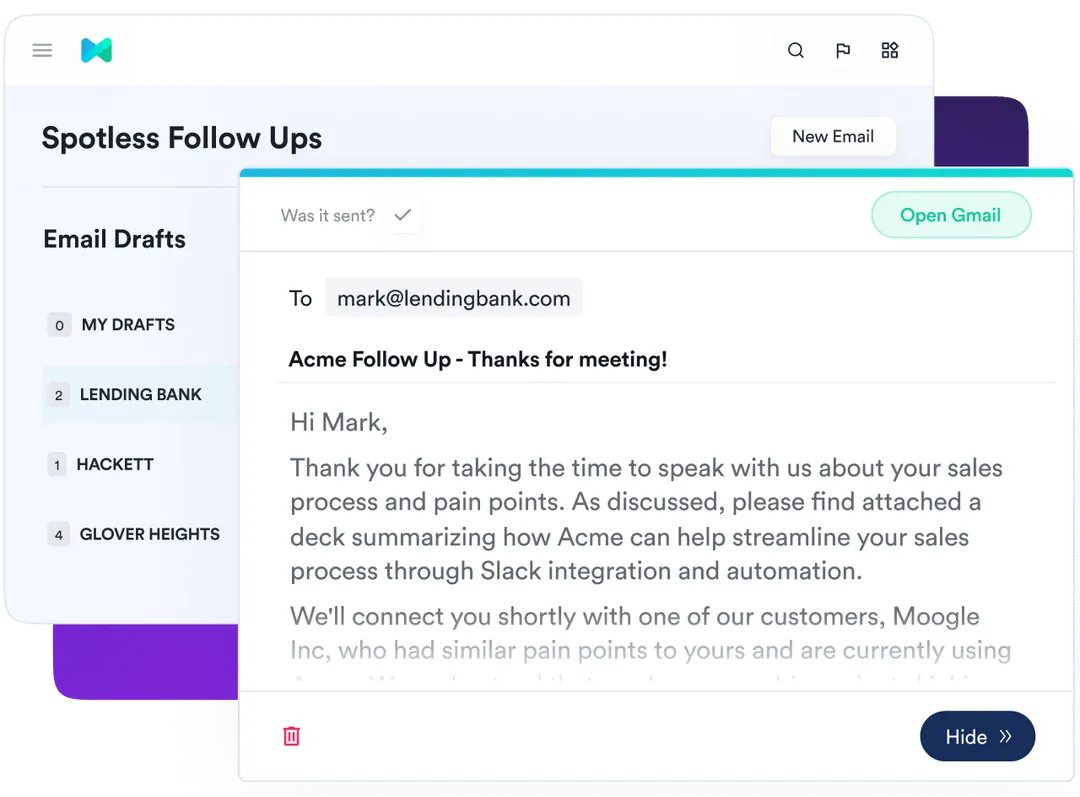Hide the email draft panel
The width and height of the screenshot is (1080, 797).
pyautogui.click(x=977, y=736)
